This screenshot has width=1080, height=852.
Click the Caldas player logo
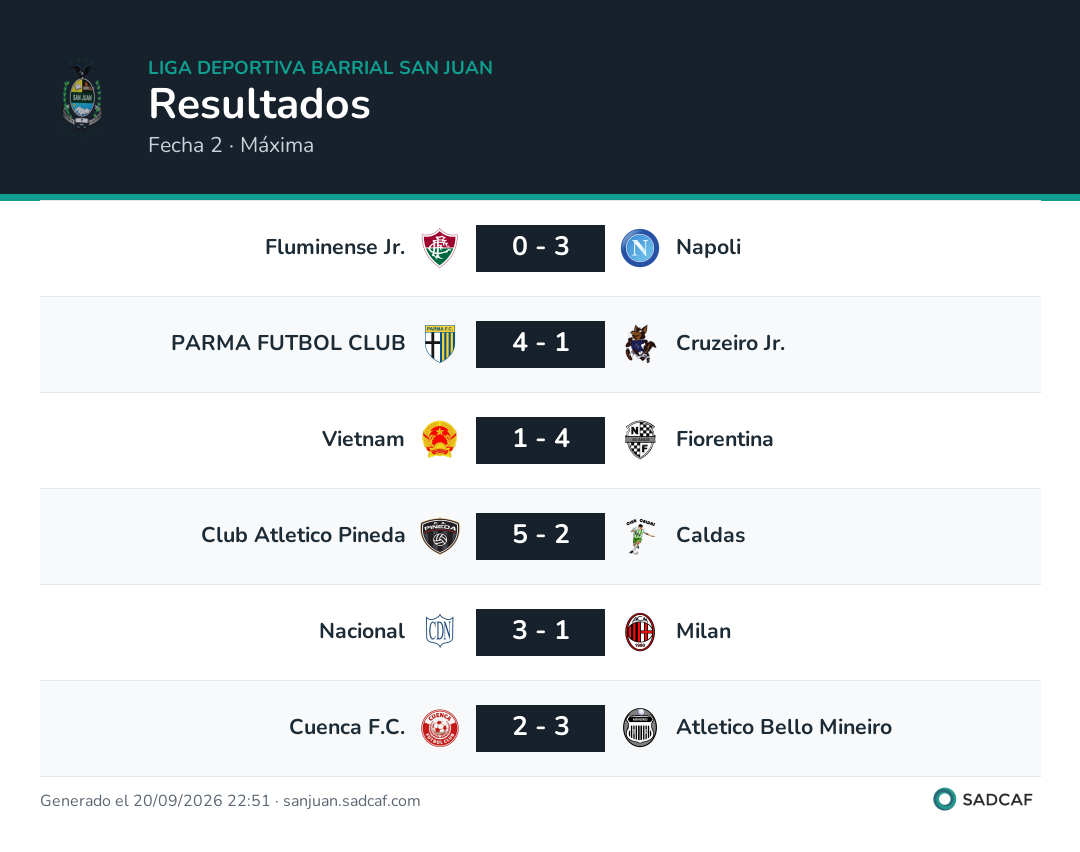coord(640,536)
